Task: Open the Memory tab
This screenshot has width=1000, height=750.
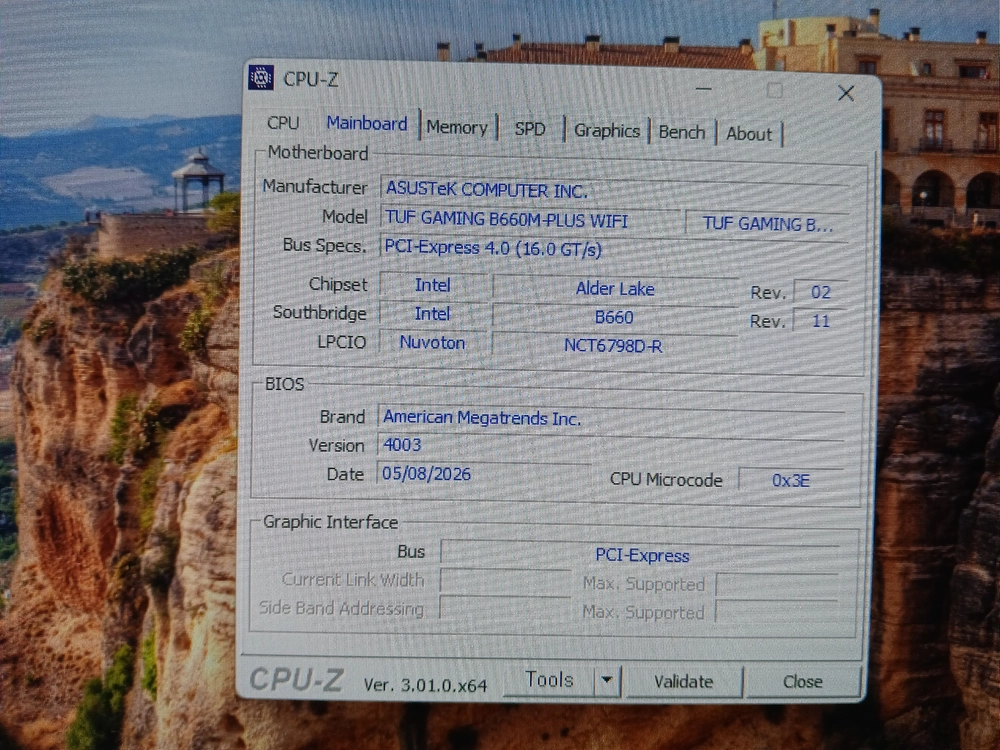Action: click(x=457, y=128)
